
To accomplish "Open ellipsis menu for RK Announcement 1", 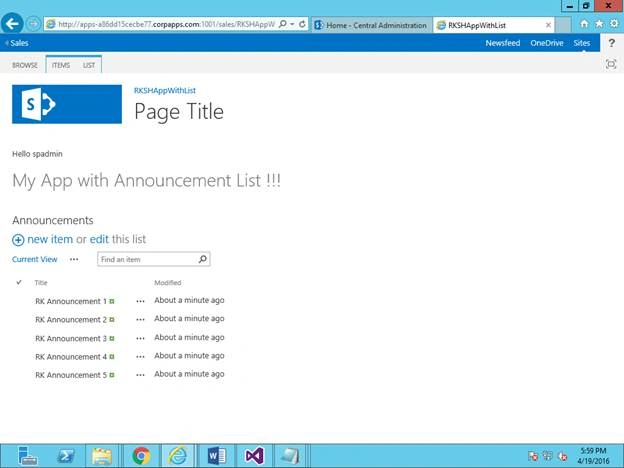I will tap(140, 301).
